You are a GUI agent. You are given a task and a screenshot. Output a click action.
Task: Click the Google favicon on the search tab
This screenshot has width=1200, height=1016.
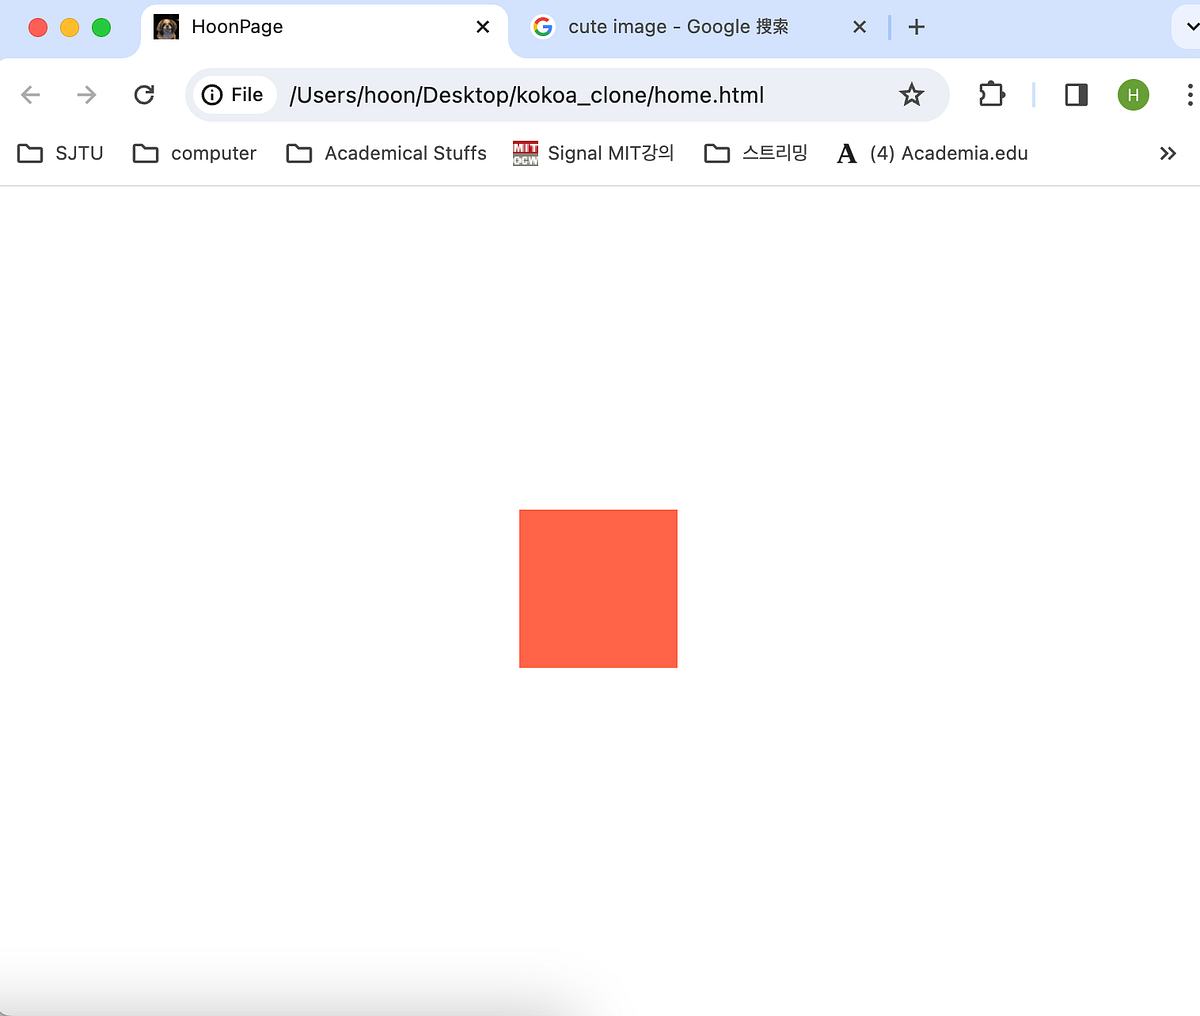tap(542, 27)
